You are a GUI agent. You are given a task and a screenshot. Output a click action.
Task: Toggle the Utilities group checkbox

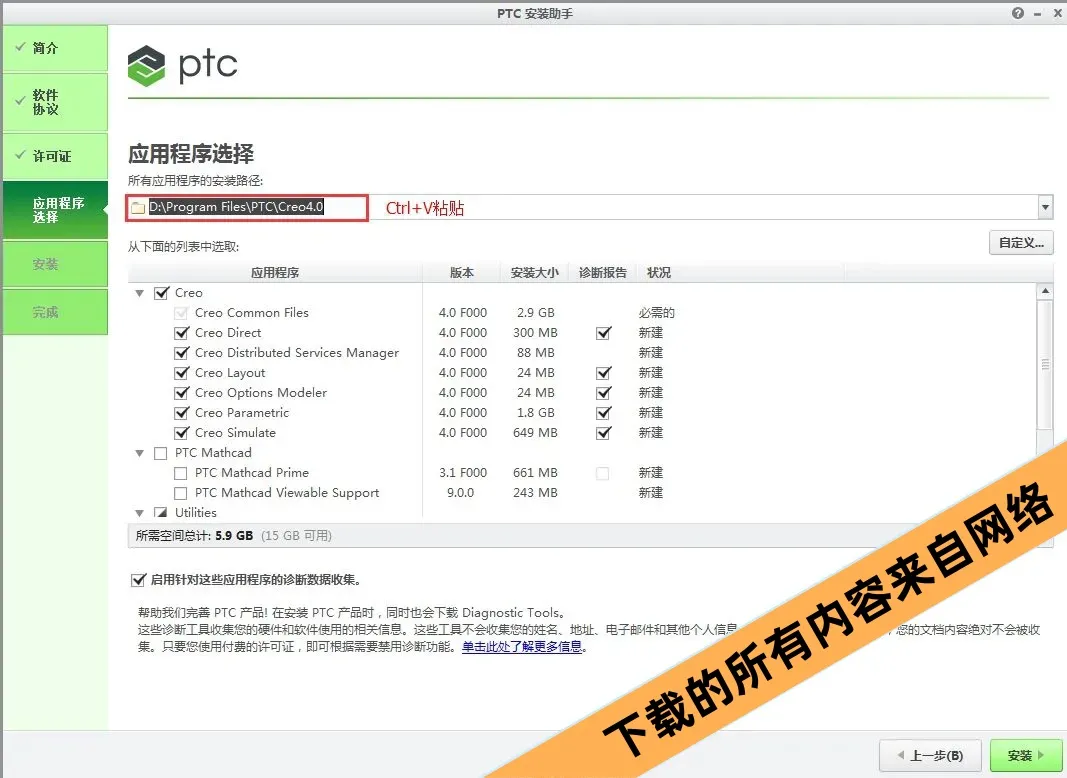[x=161, y=513]
